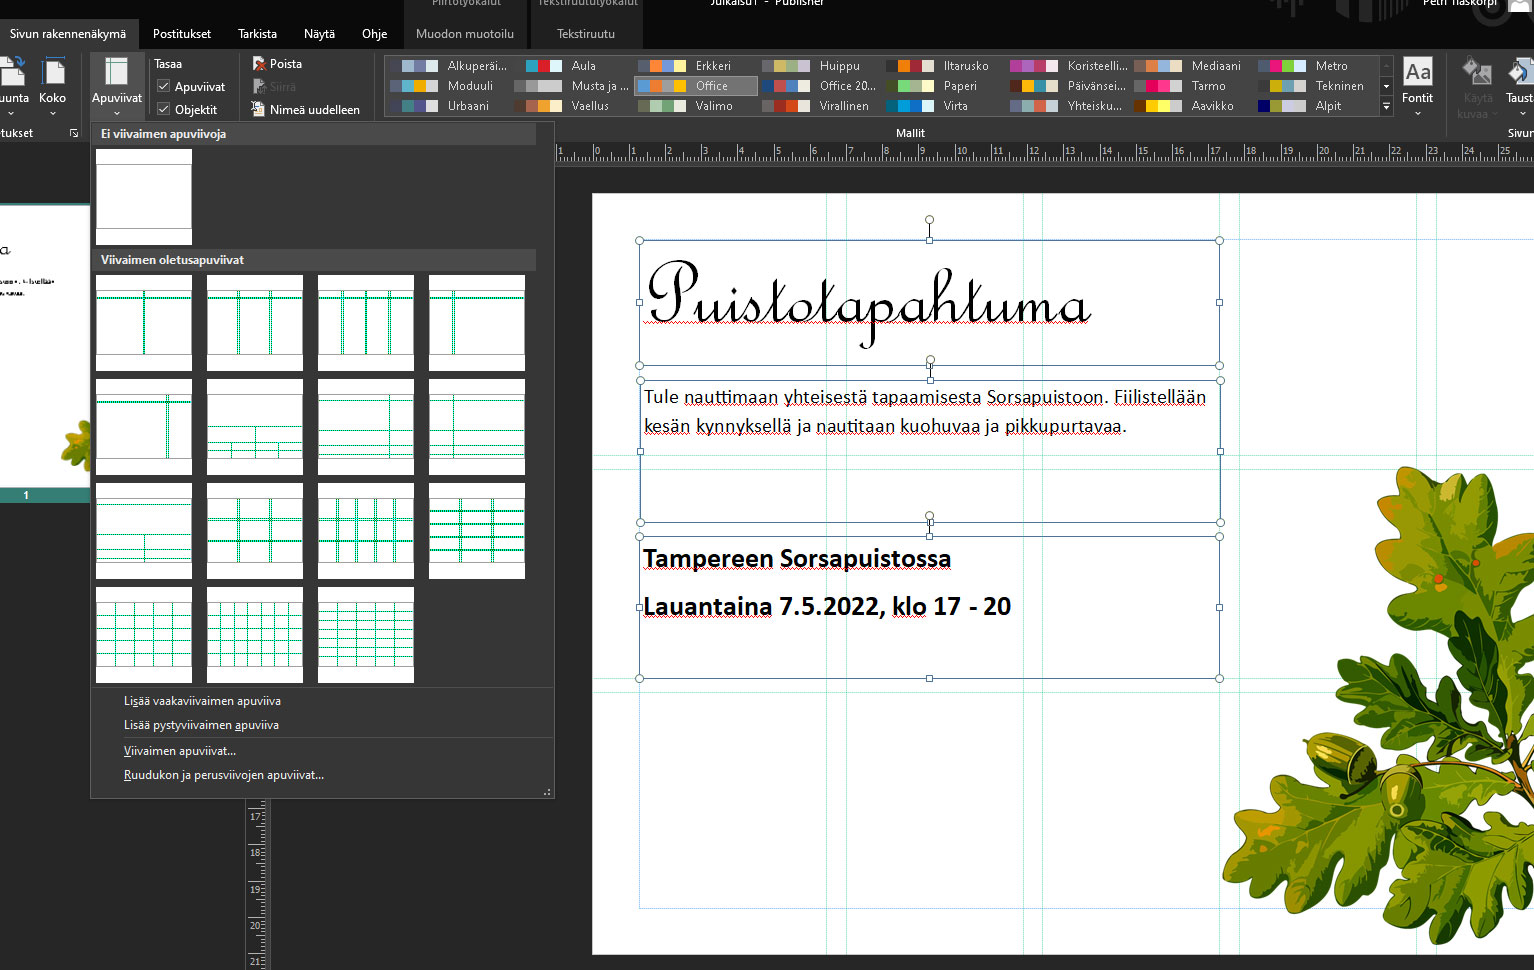
Task: Select the Alpit color scheme
Action: pos(1316,106)
